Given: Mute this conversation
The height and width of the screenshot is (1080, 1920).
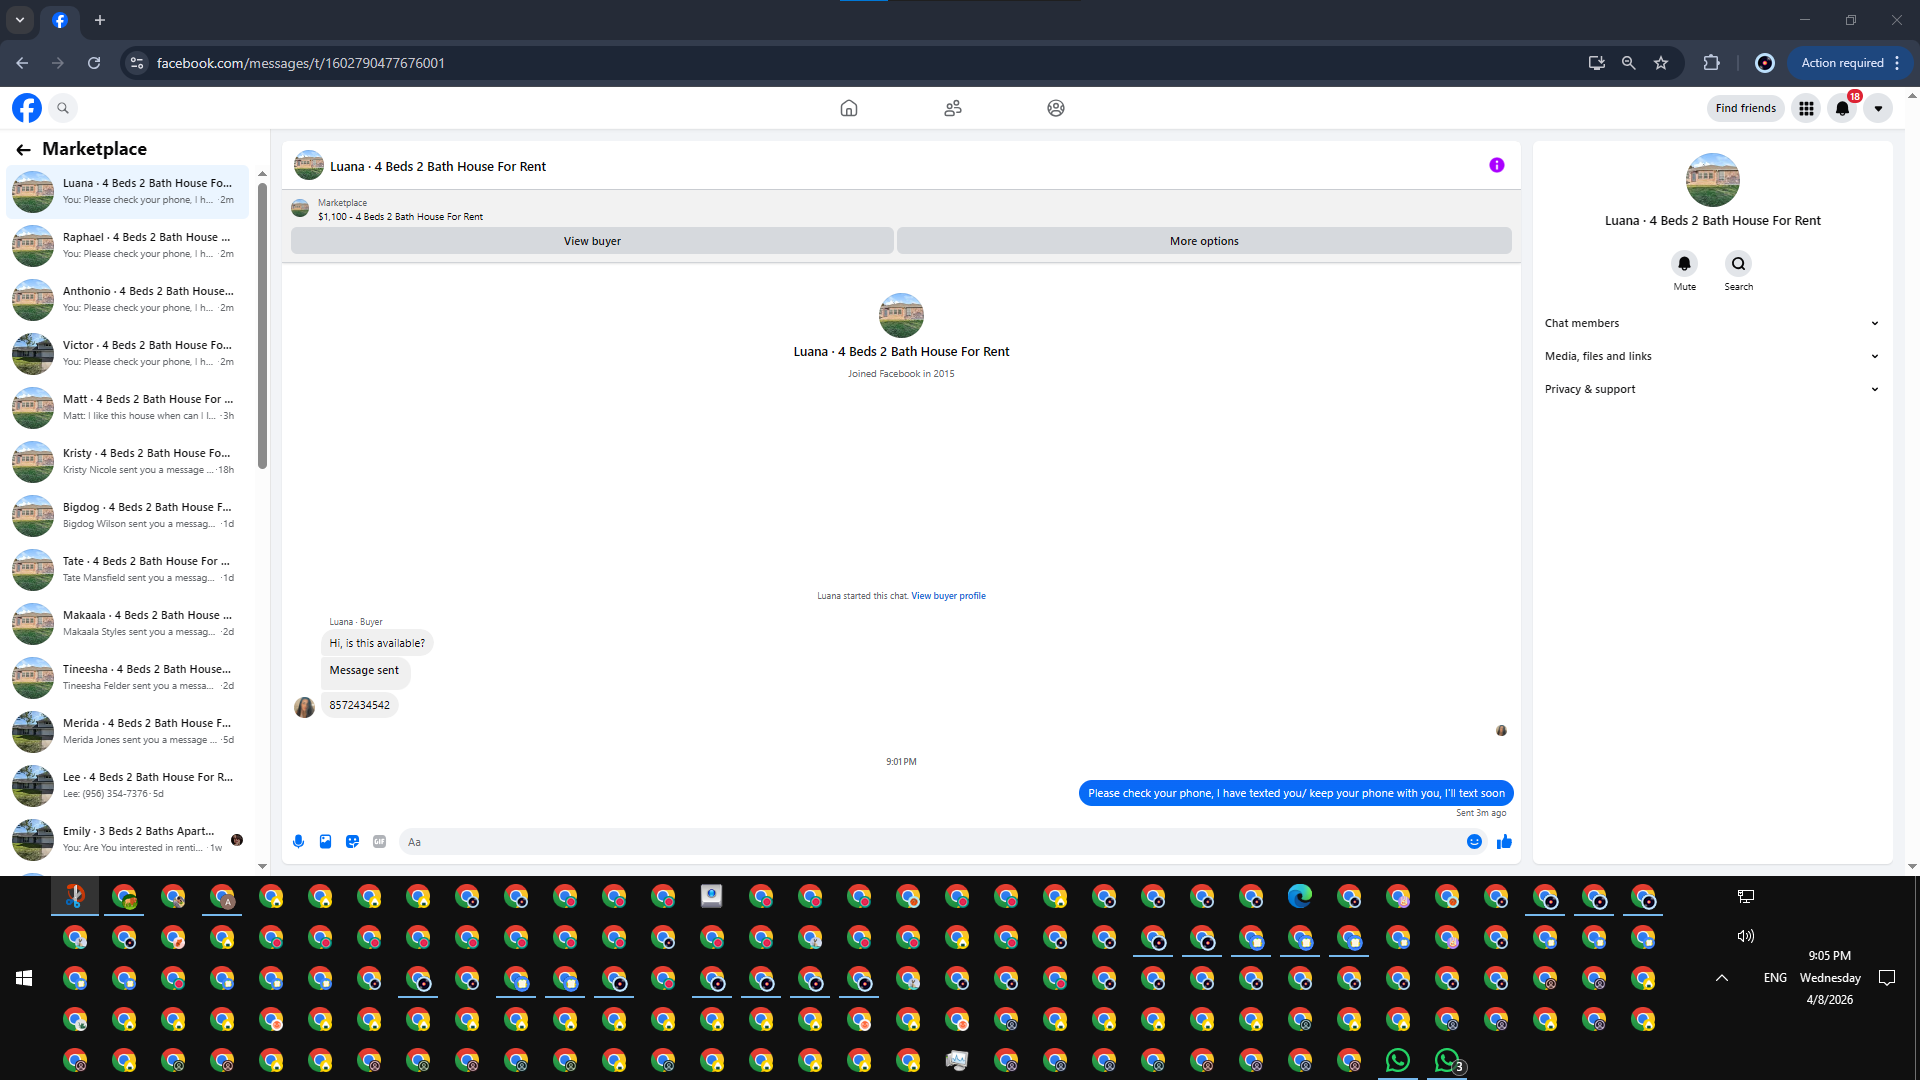Looking at the screenshot, I should click(x=1684, y=264).
